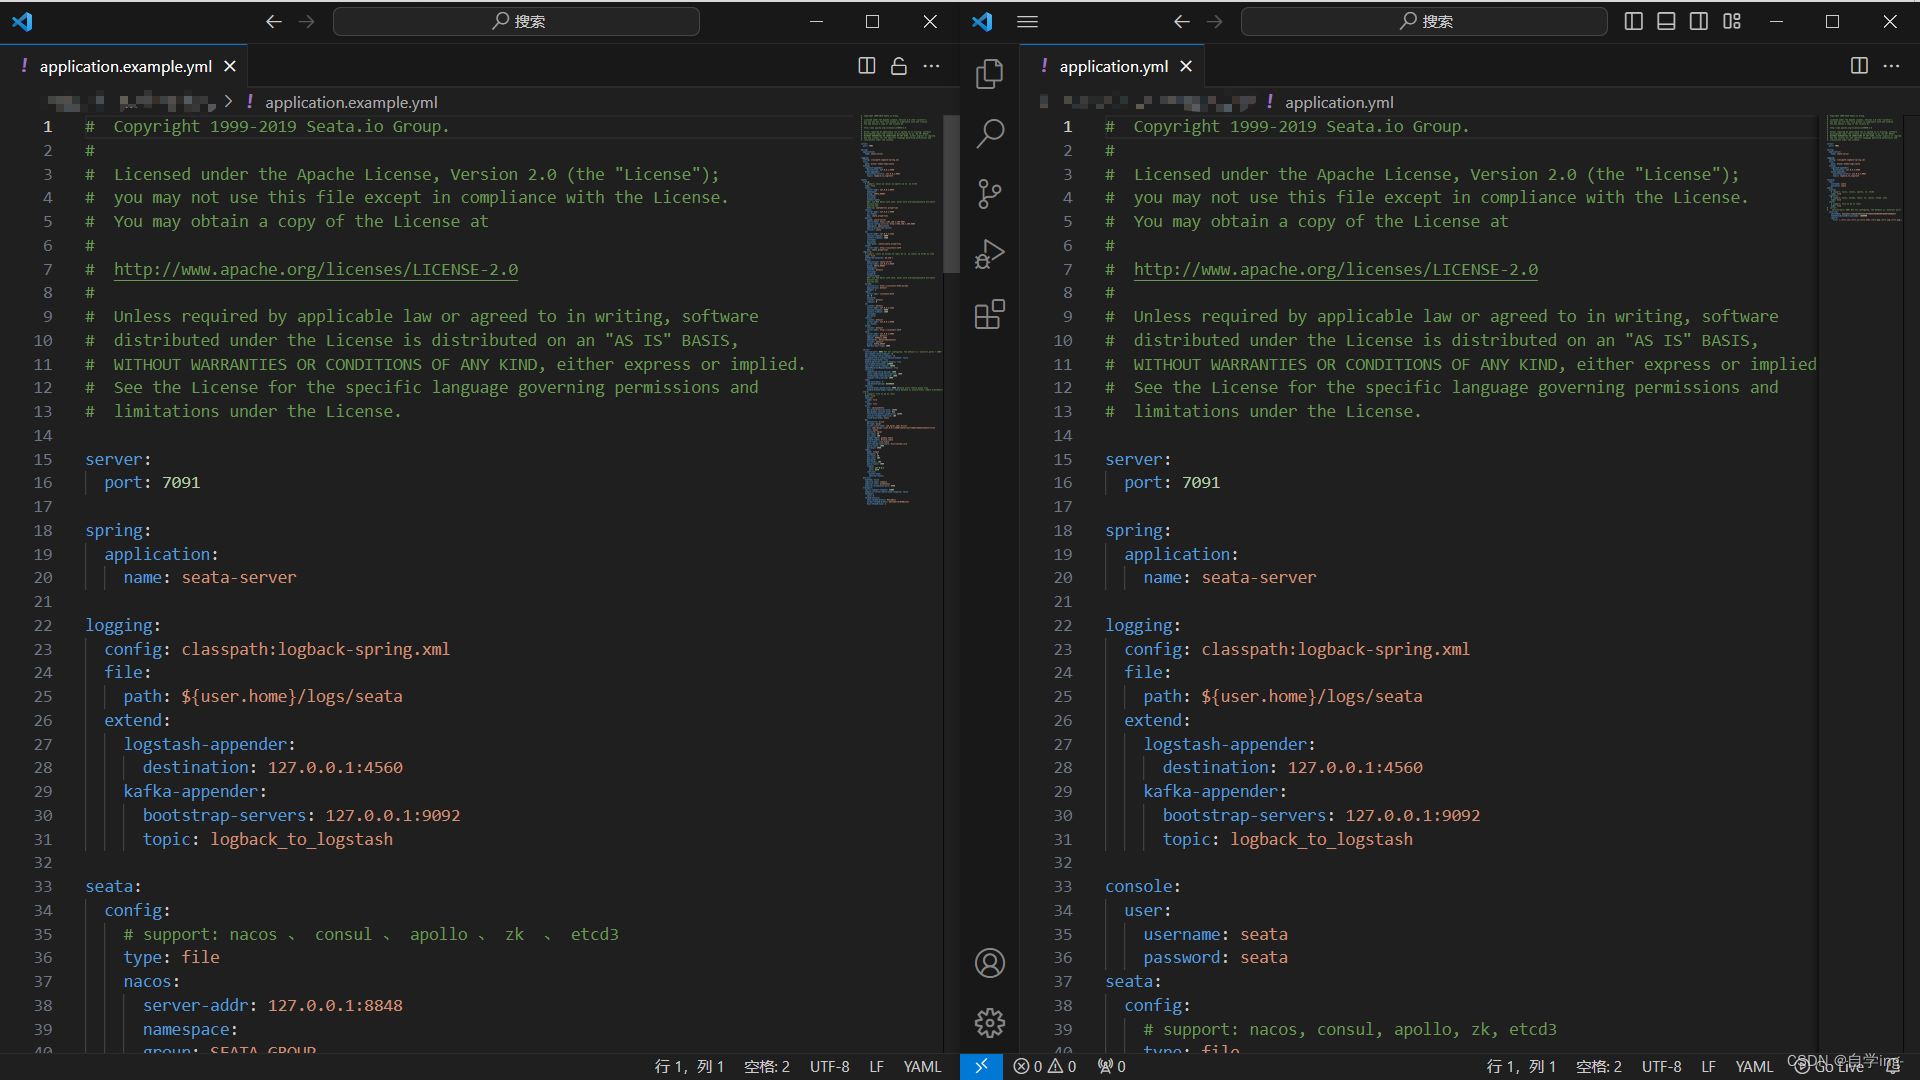Change language mode YAML in left window
Image resolution: width=1920 pixels, height=1080 pixels.
coord(922,1066)
